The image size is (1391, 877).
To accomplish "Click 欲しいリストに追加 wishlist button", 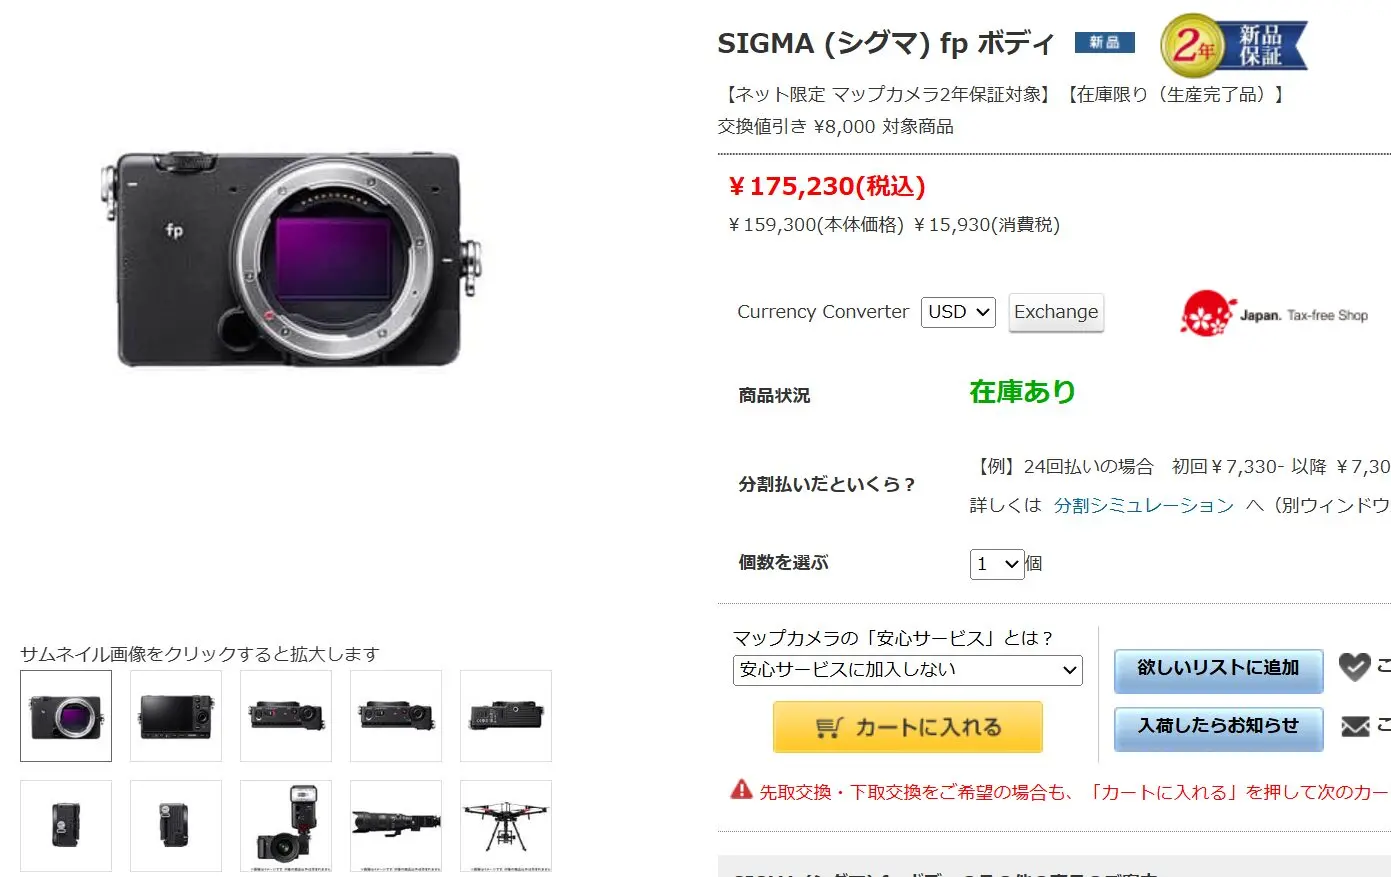I will click(x=1218, y=669).
